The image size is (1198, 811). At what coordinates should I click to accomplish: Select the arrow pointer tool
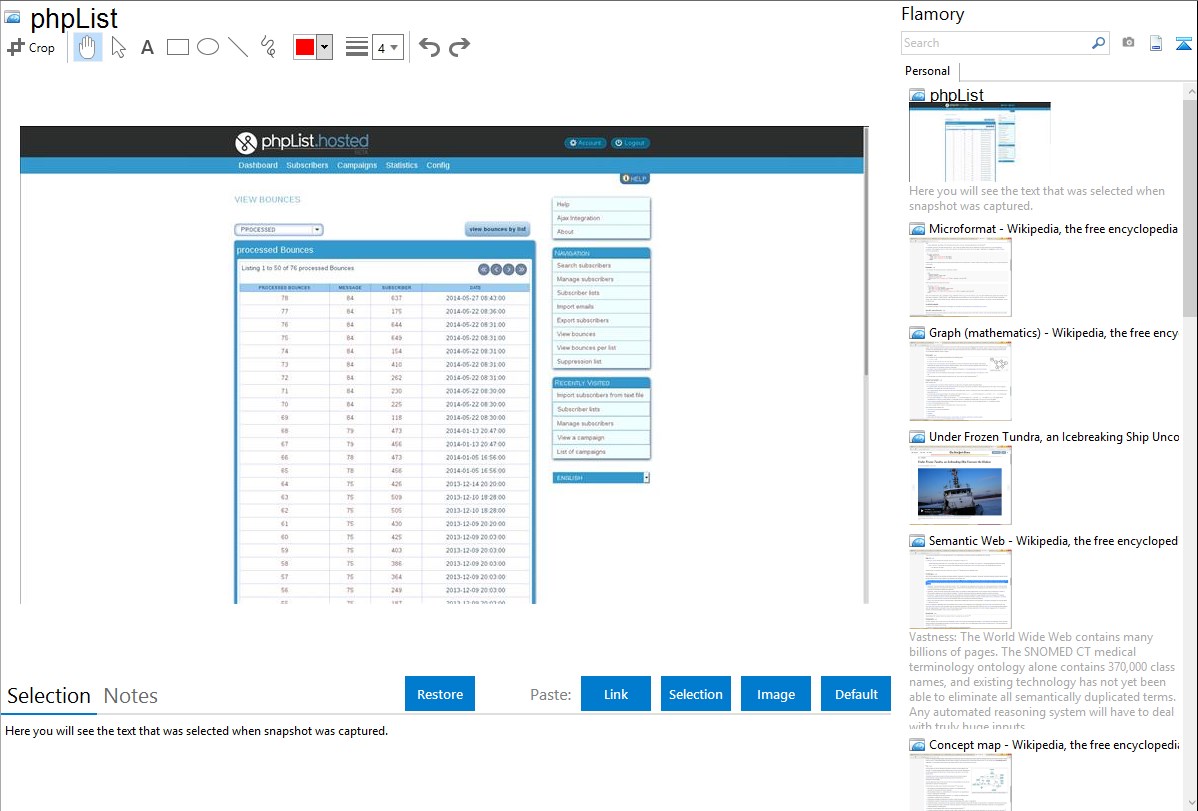(x=118, y=47)
